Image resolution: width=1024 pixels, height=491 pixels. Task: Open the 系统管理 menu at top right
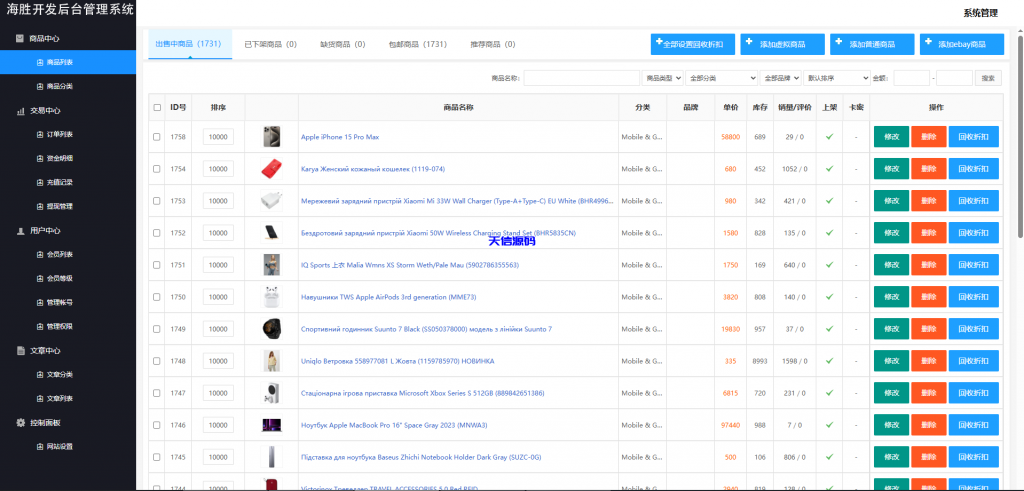click(x=980, y=13)
